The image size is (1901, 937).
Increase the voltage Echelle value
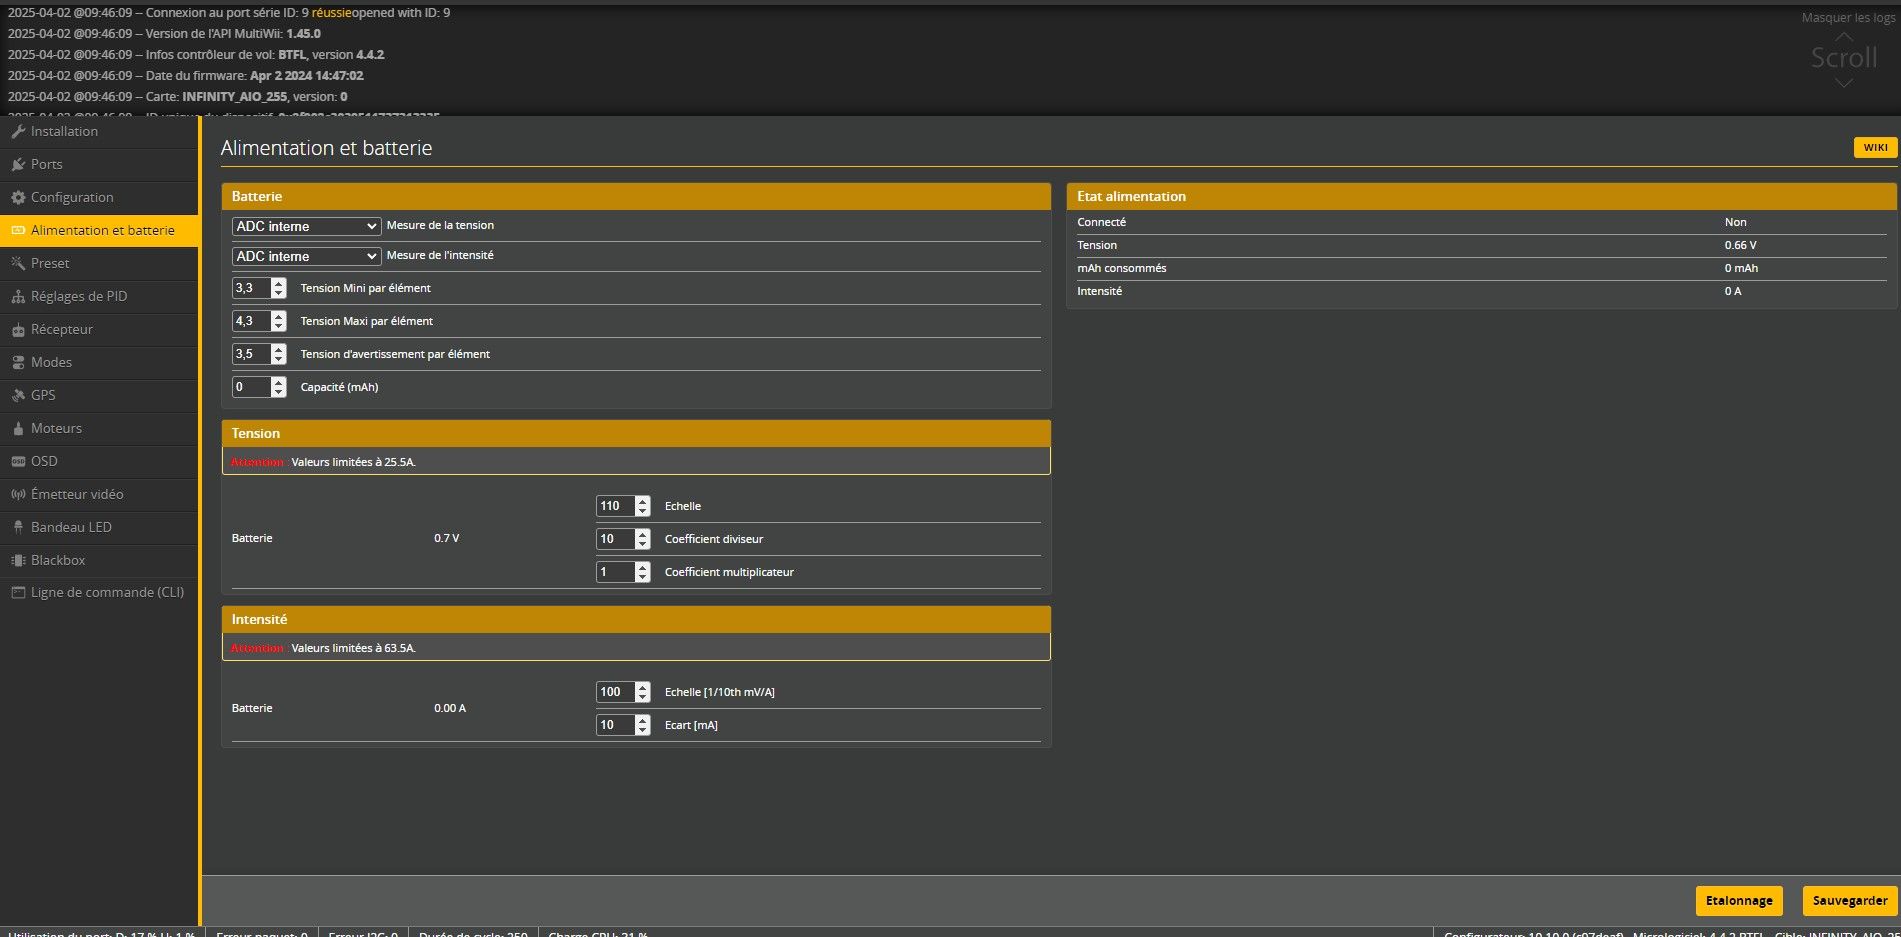coord(643,501)
